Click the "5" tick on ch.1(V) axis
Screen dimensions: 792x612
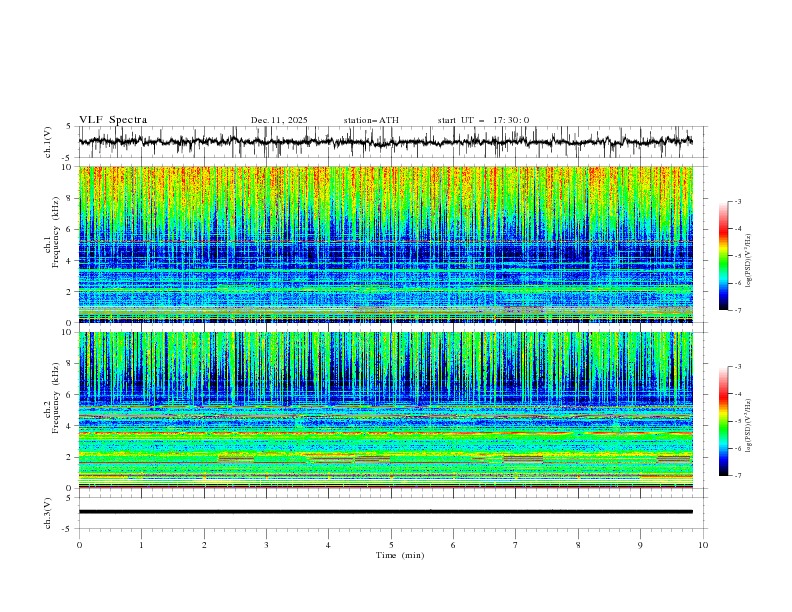click(x=69, y=127)
